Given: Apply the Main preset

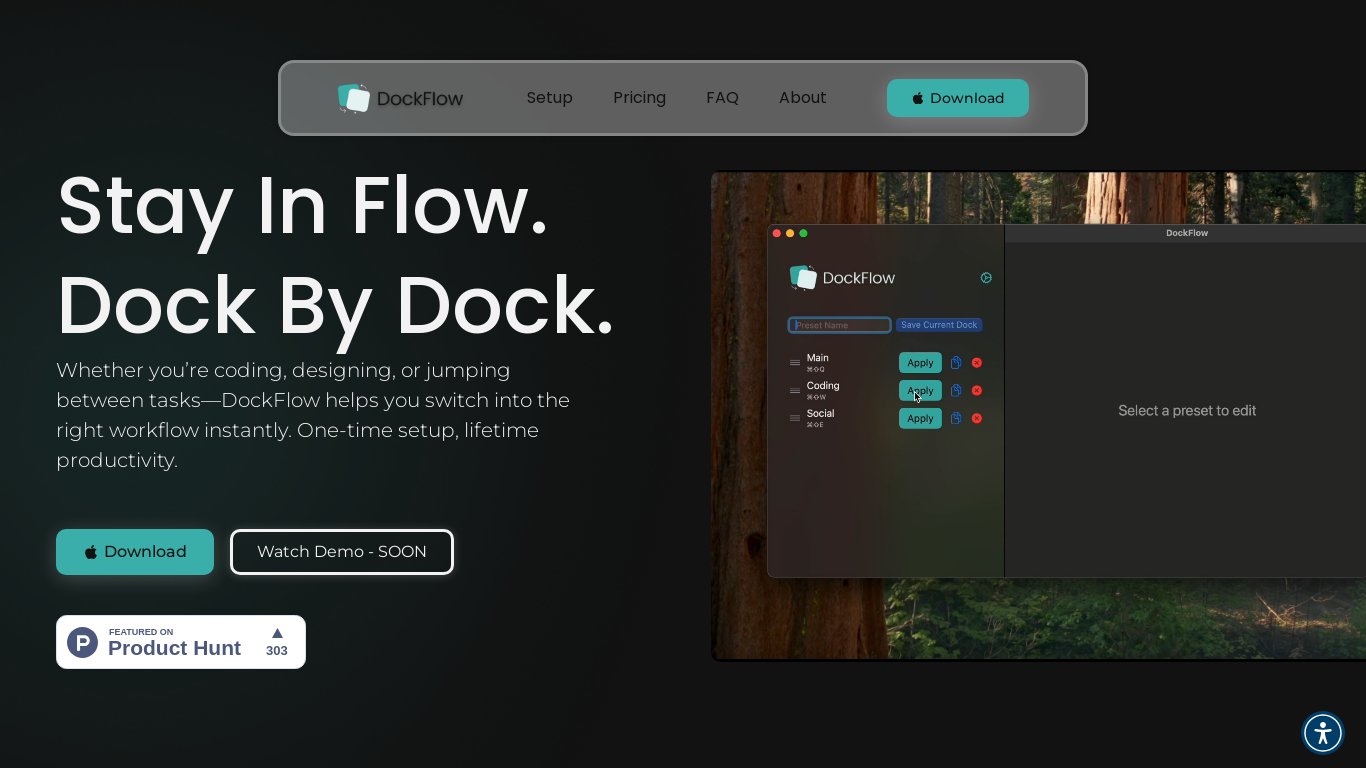Looking at the screenshot, I should [x=920, y=363].
